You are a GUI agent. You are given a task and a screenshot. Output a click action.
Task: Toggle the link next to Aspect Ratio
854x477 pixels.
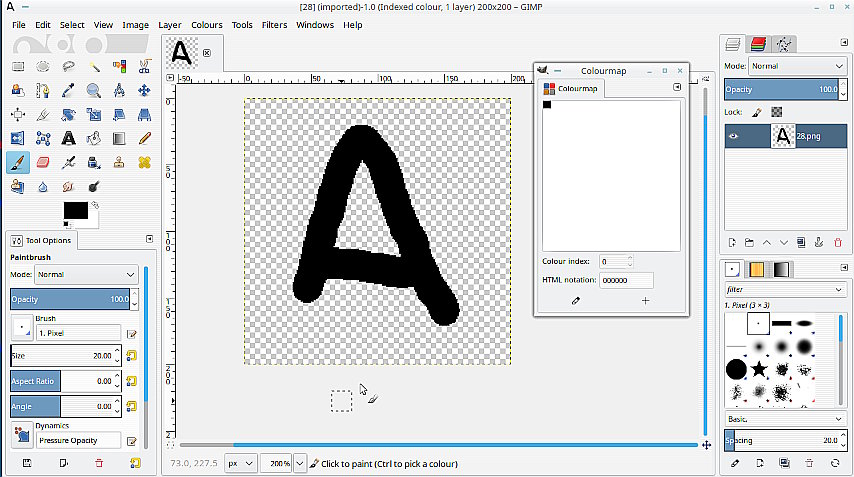tap(131, 381)
